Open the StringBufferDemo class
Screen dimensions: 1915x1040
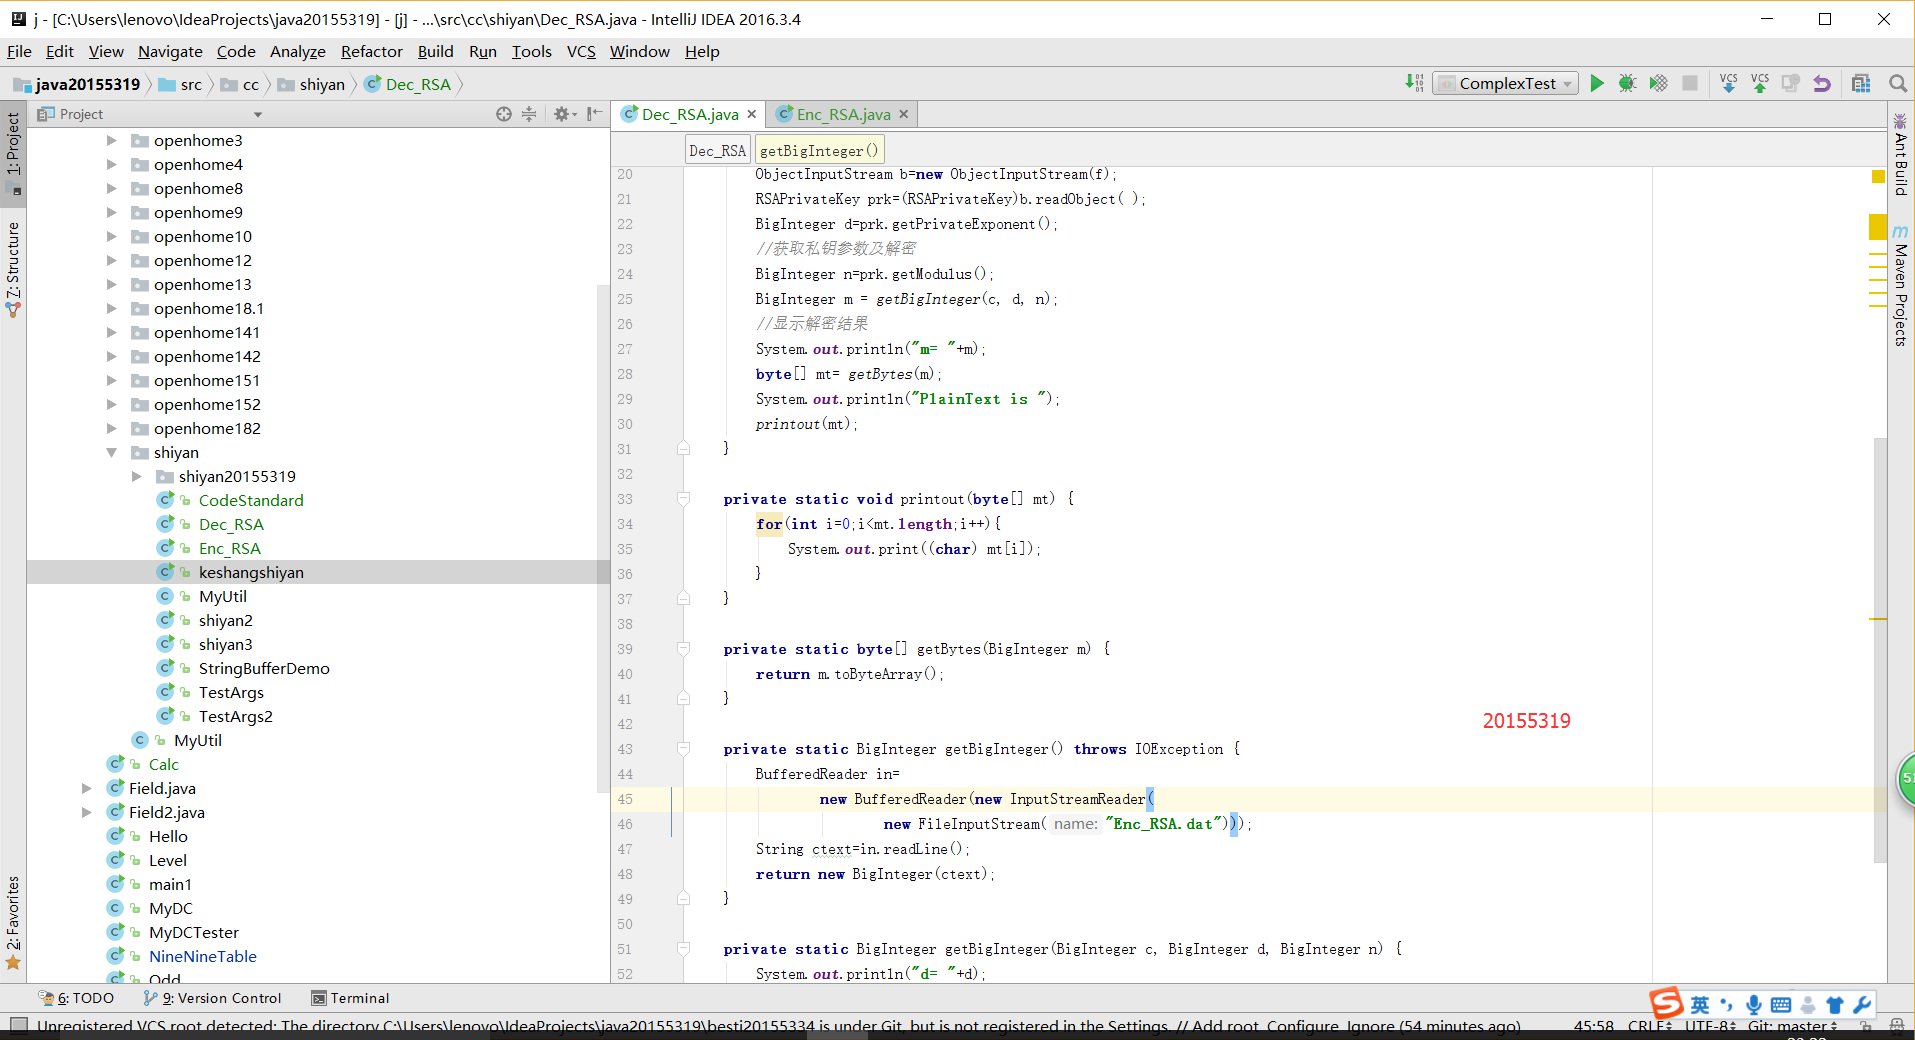[264, 668]
